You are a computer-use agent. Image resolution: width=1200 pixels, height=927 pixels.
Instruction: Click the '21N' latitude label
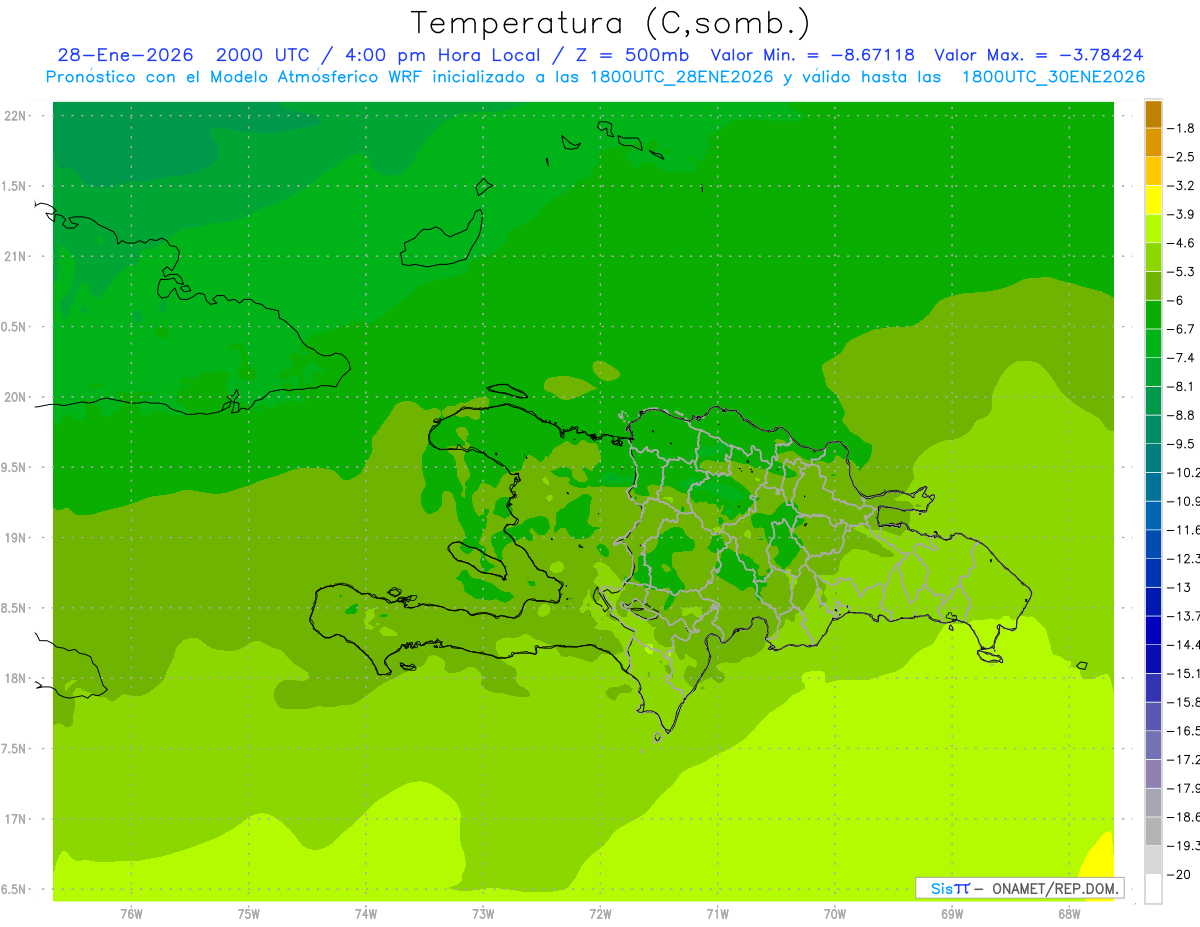coord(17,256)
